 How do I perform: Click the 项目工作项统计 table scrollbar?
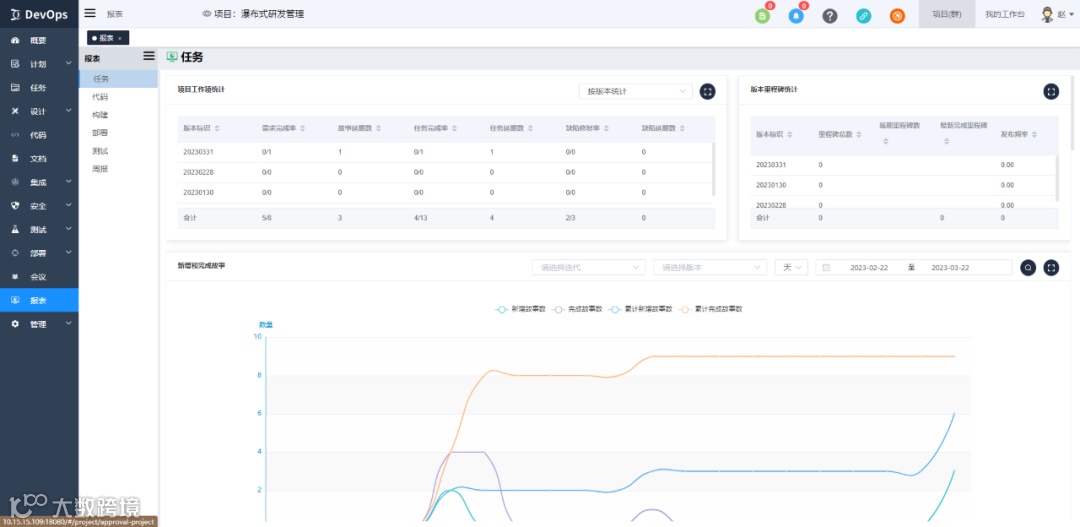pyautogui.click(x=713, y=169)
